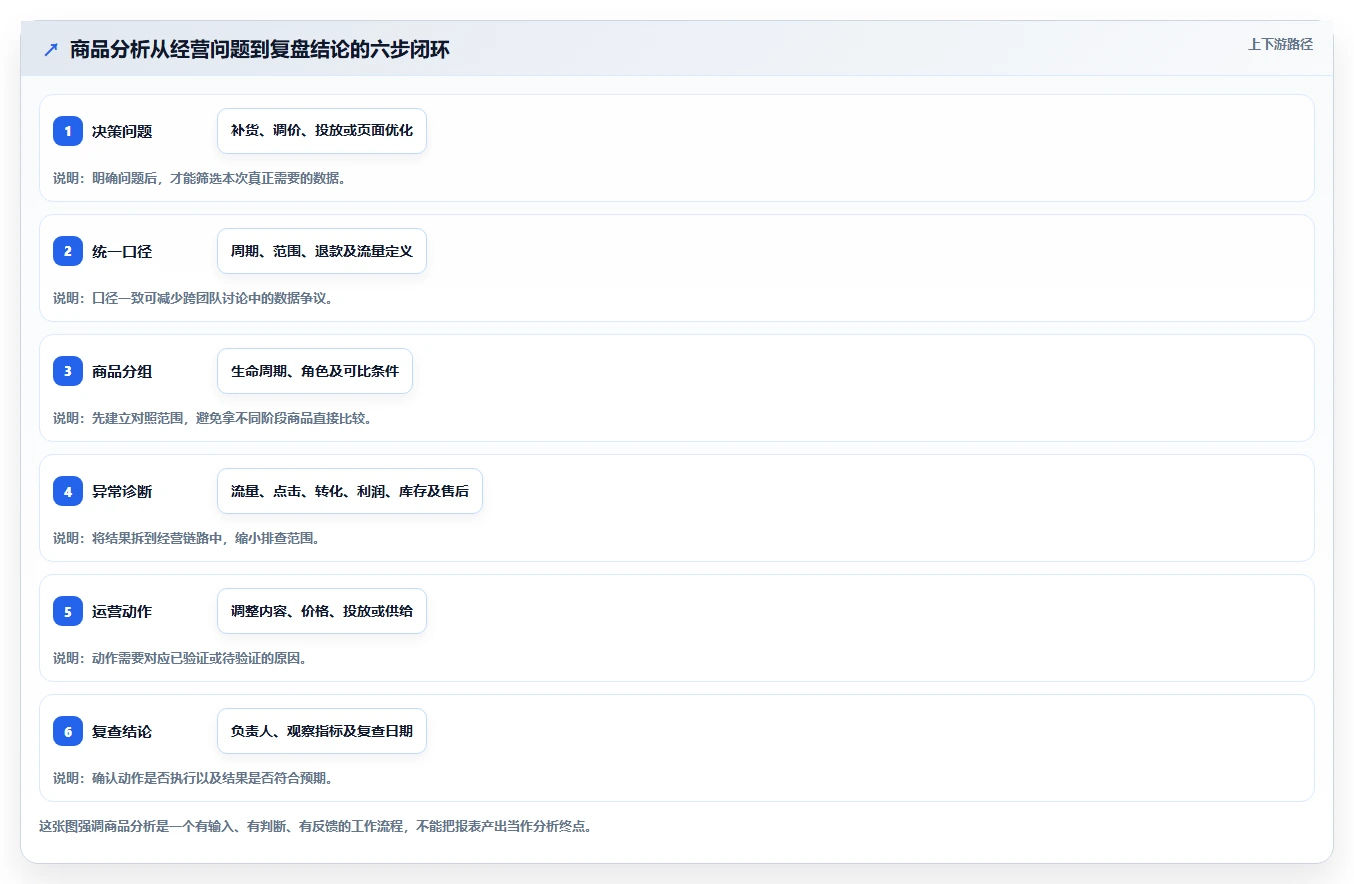Click step number 1 badge
Image resolution: width=1354 pixels, height=884 pixels.
(x=68, y=131)
